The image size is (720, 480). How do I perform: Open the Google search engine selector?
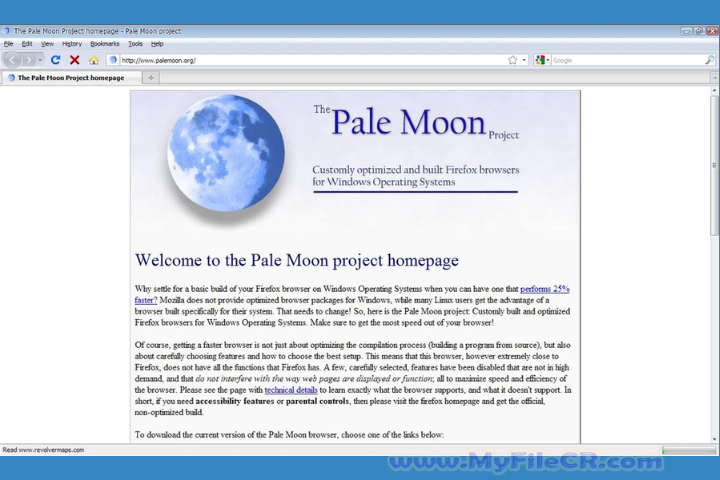click(542, 60)
